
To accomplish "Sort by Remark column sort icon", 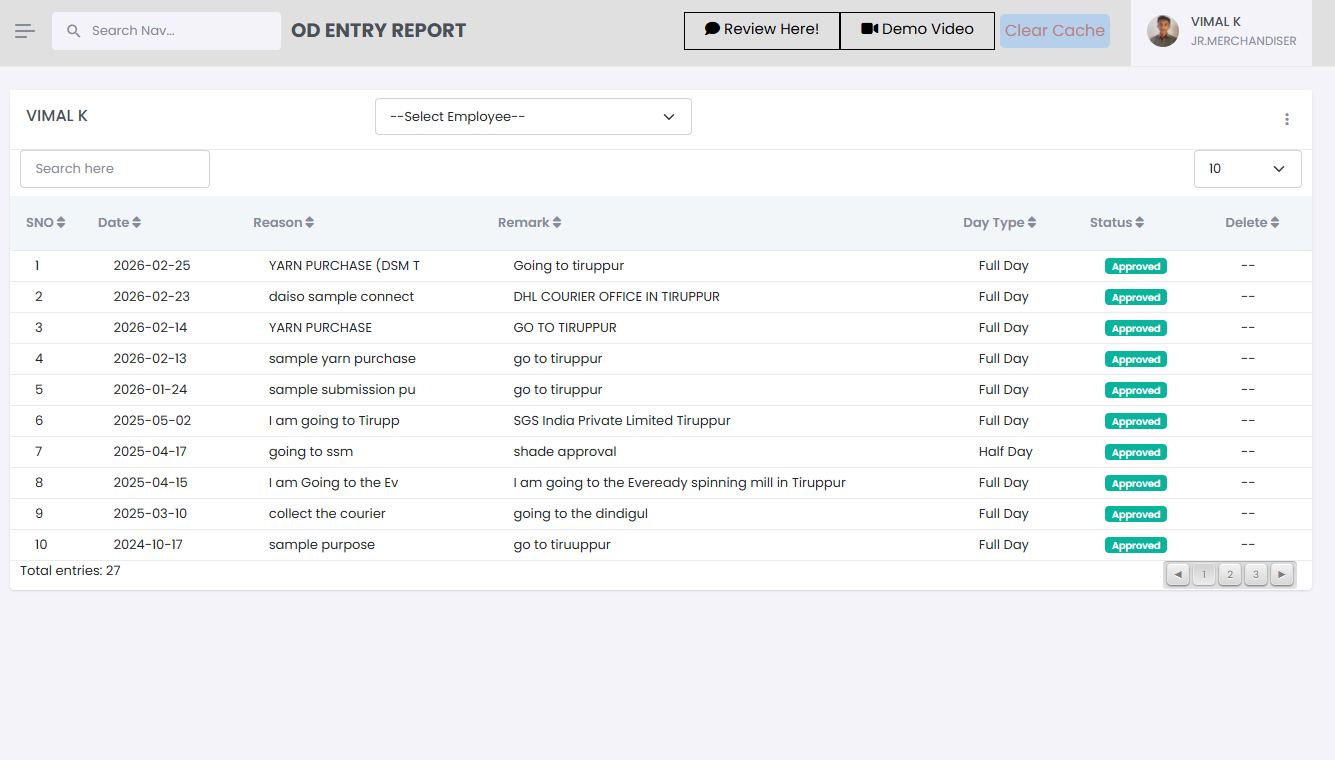I will [557, 223].
